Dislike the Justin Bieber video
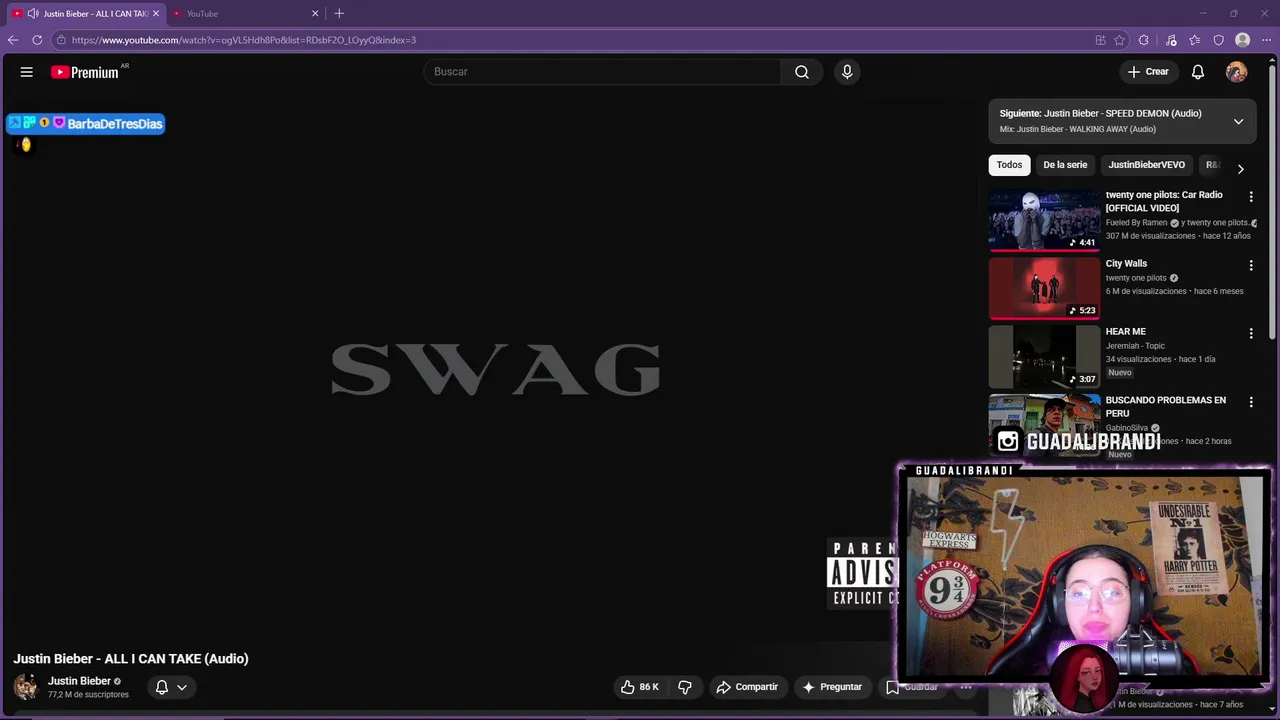 pos(685,687)
